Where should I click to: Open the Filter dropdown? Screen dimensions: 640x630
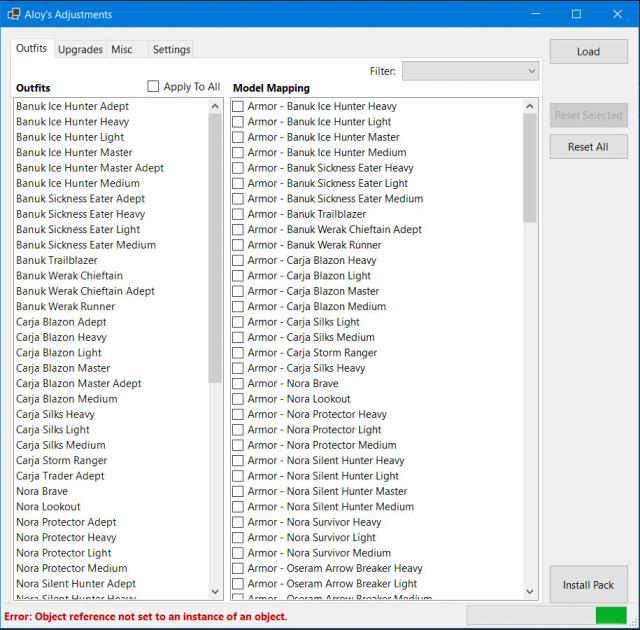pyautogui.click(x=470, y=71)
